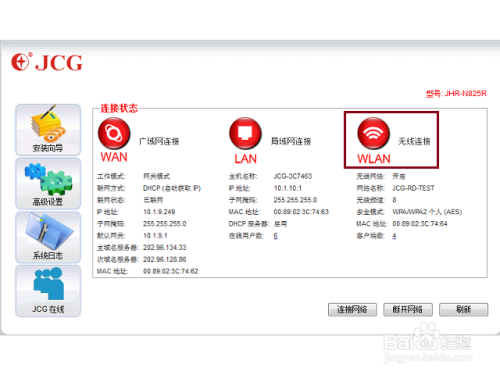Select the default gateway value 10.1.9.1
Viewport: 500px width, 375px height.
coord(155,236)
